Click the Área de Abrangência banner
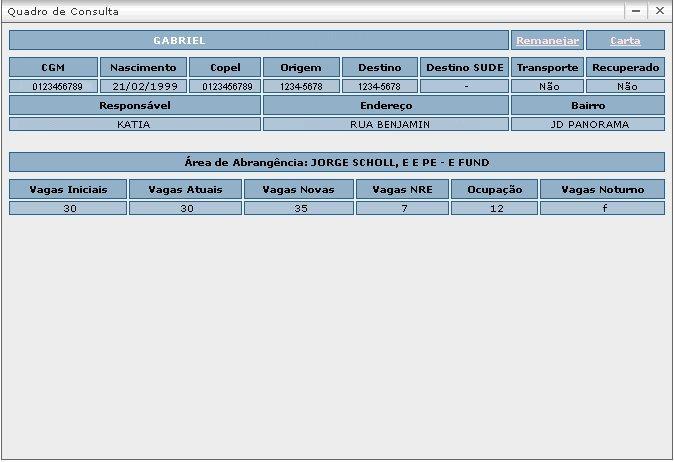Viewport: 674px width, 462px height. pyautogui.click(x=337, y=162)
